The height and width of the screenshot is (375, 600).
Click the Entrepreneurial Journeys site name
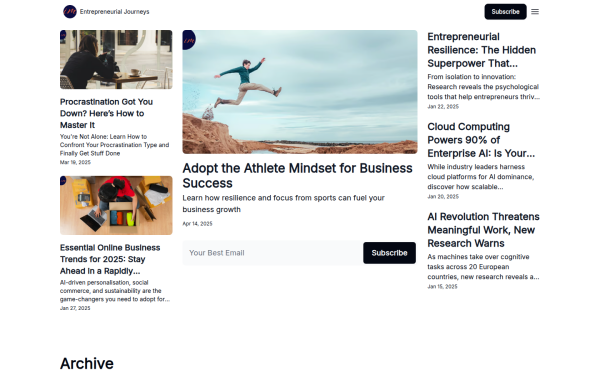(114, 11)
